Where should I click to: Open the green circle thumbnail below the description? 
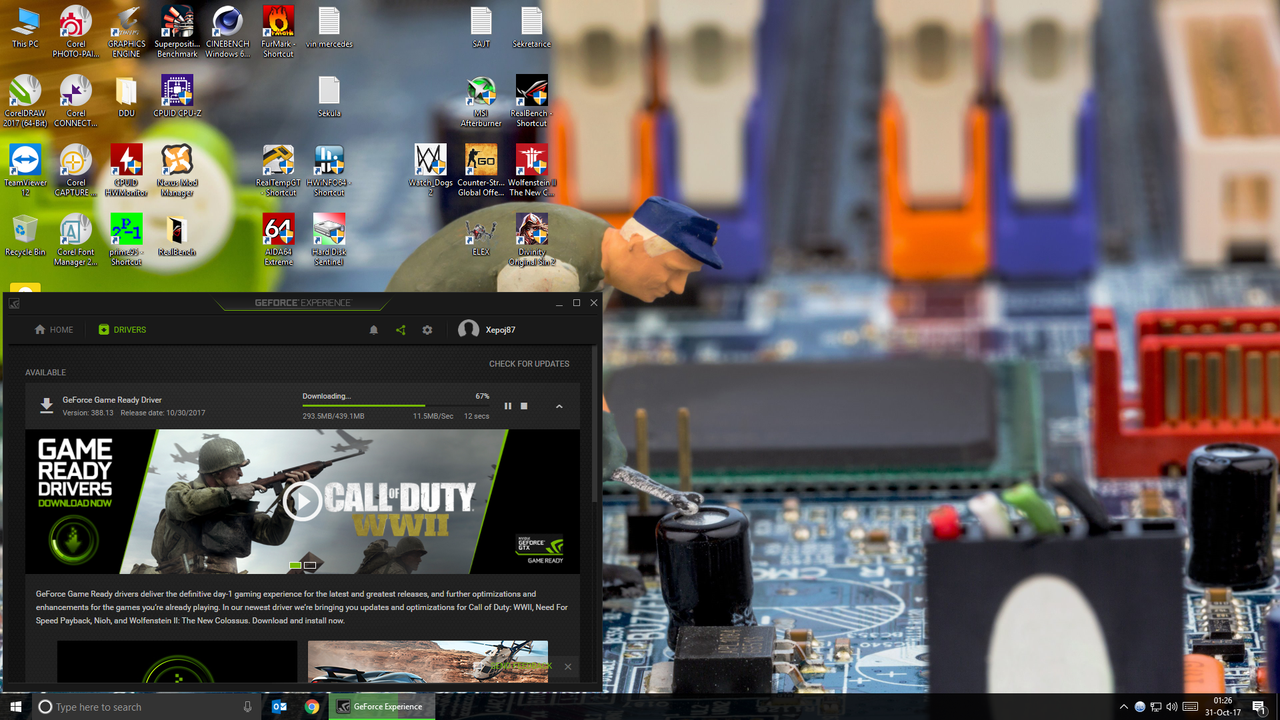pyautogui.click(x=177, y=662)
